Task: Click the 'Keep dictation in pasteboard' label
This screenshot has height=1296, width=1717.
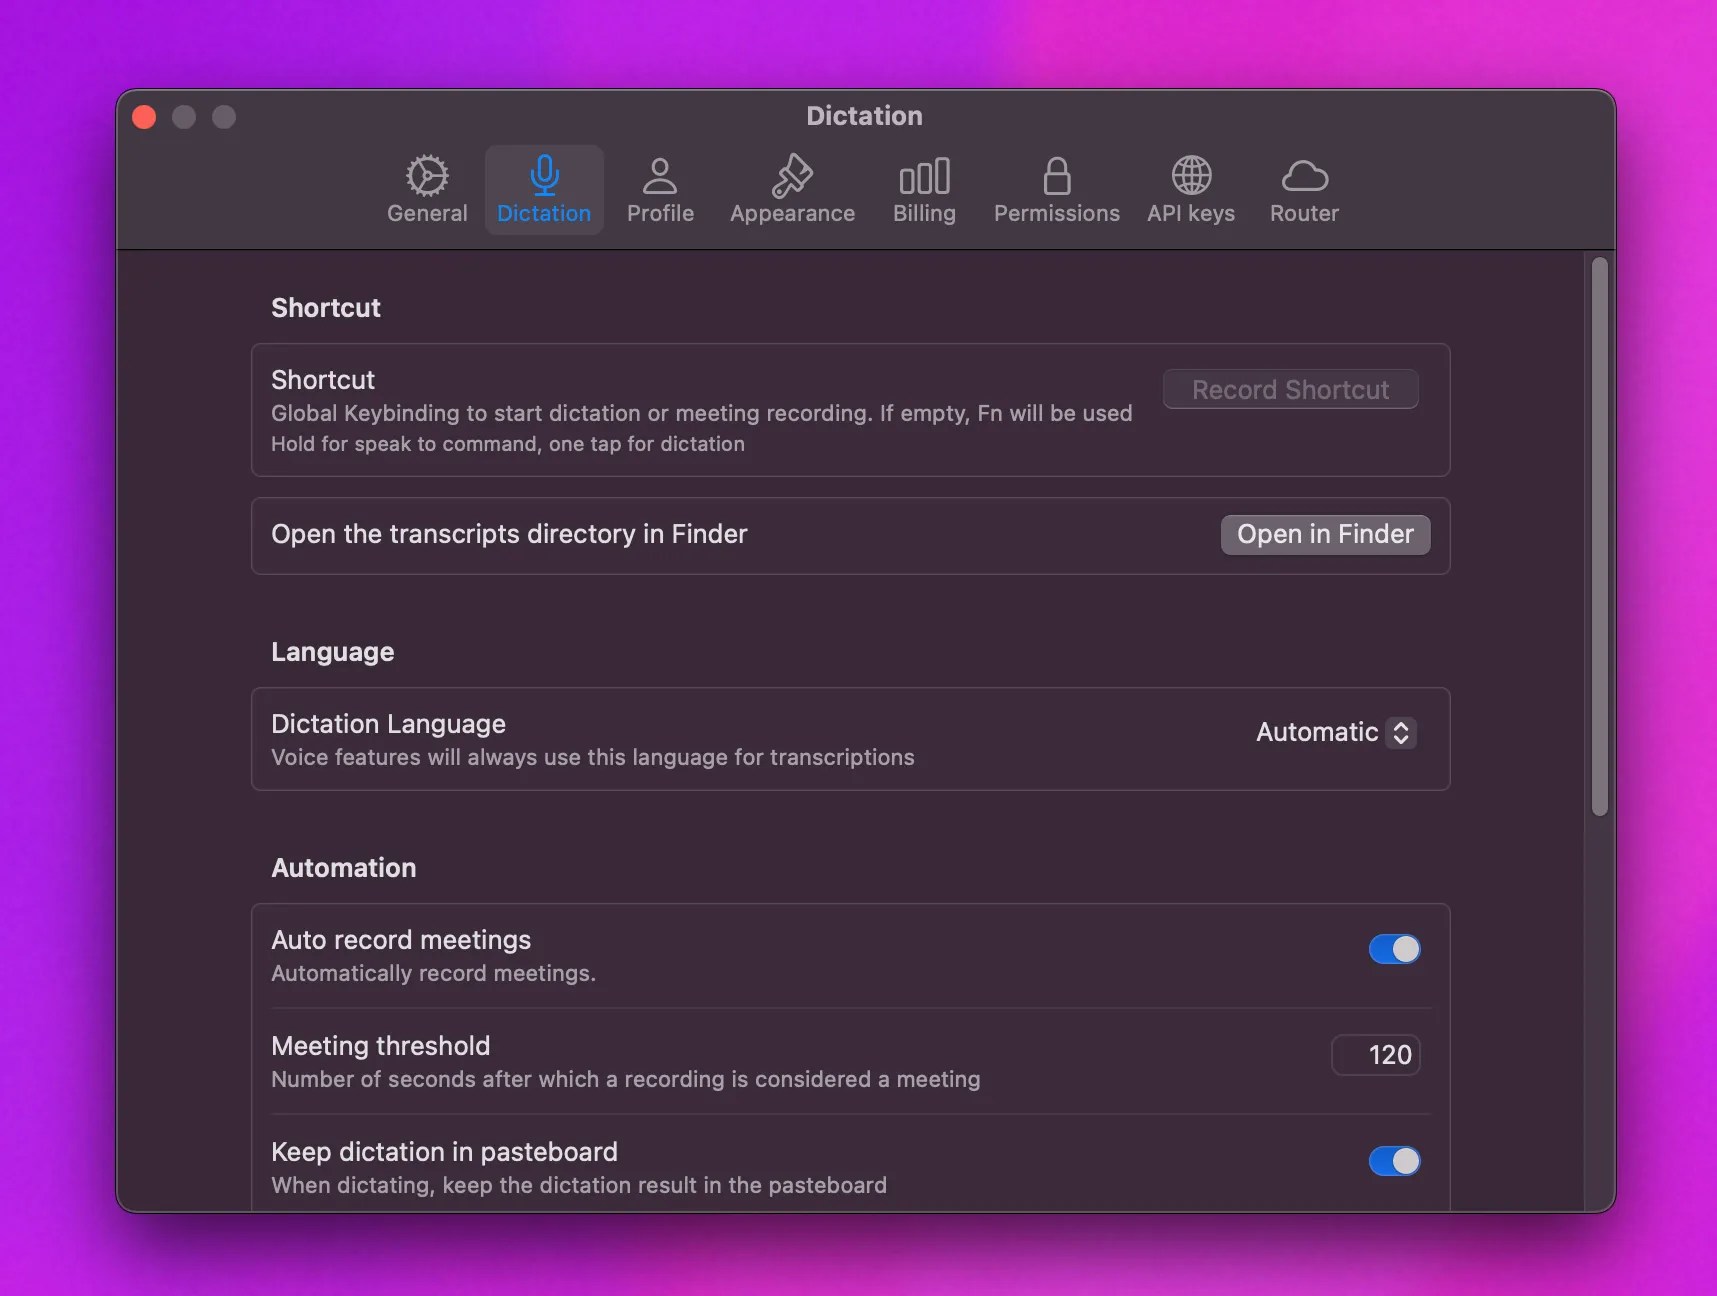Action: [x=444, y=1152]
